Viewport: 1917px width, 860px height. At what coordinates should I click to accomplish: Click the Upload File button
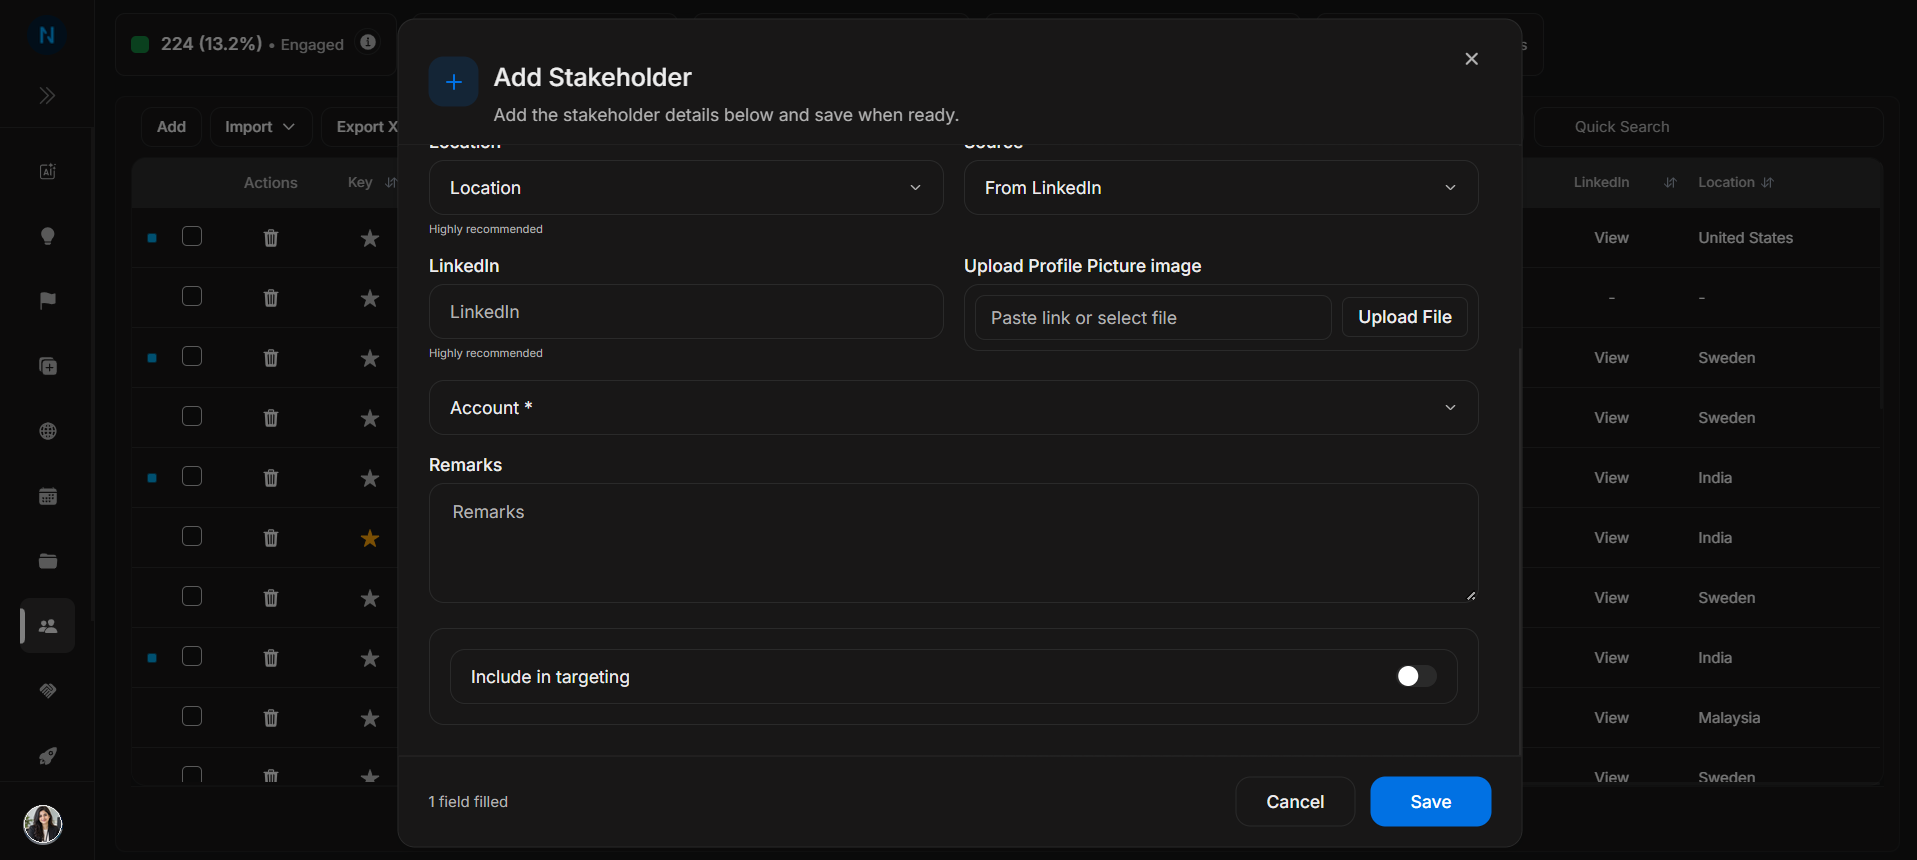(1405, 317)
